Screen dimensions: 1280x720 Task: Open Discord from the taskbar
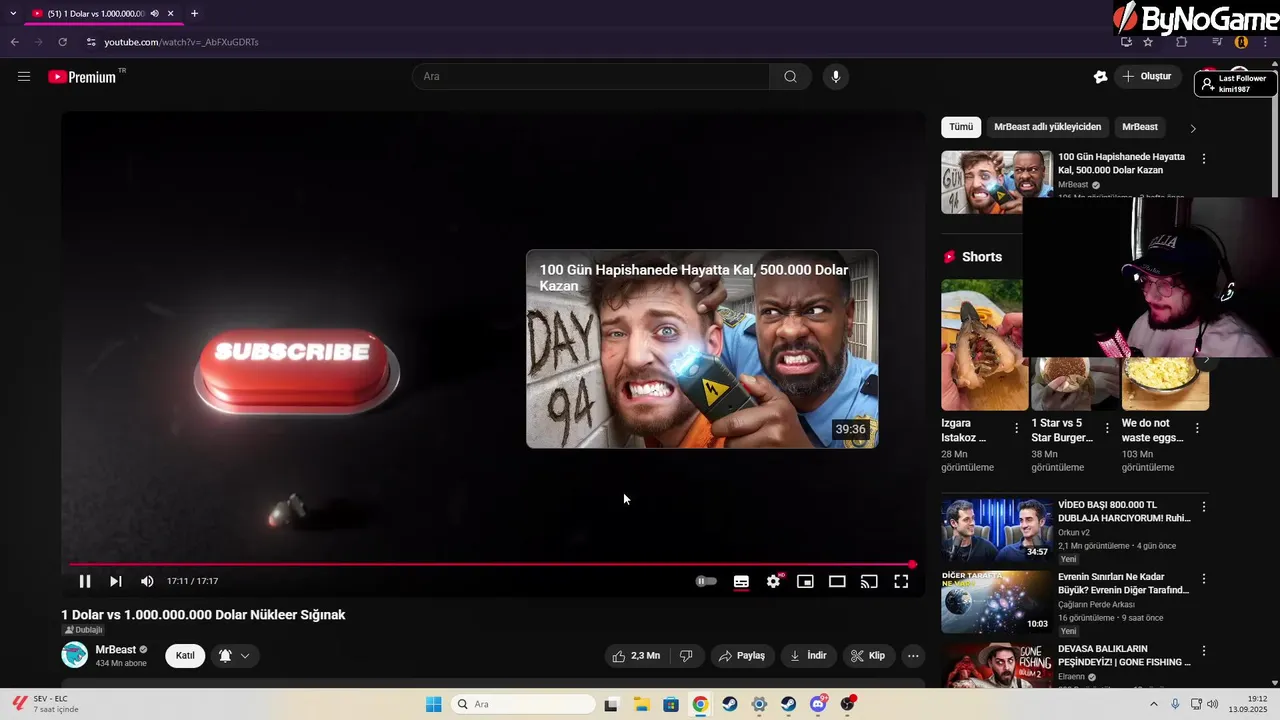point(818,704)
